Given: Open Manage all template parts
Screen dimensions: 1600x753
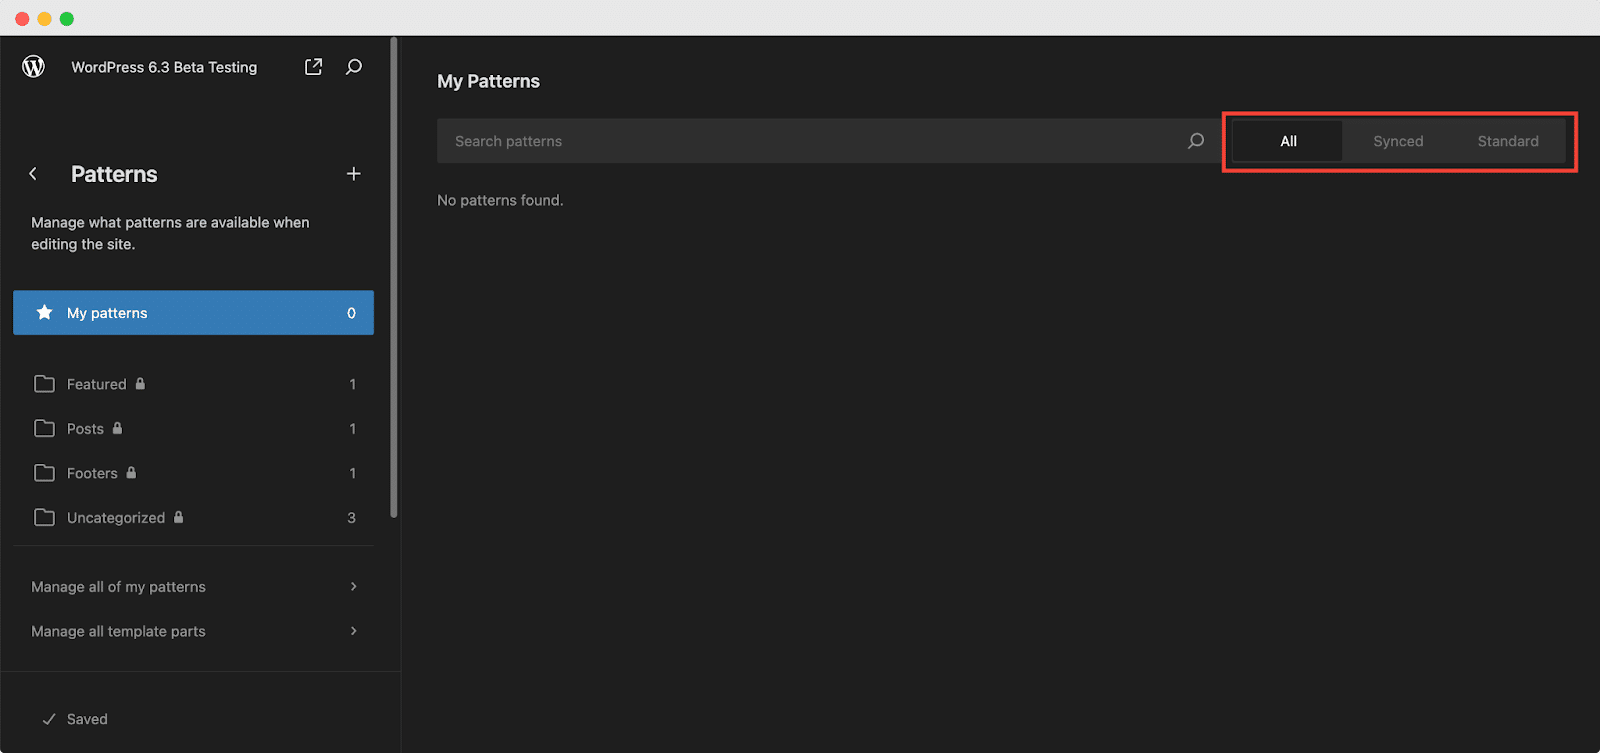Looking at the screenshot, I should (x=193, y=631).
